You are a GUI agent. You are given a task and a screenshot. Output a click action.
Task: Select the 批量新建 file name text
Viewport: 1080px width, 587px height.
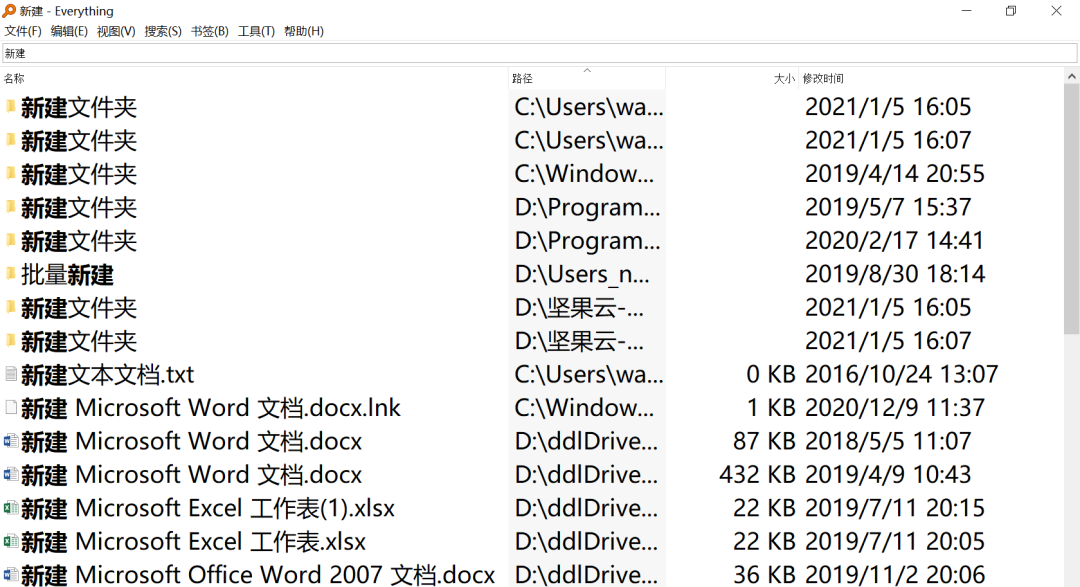pos(68,275)
